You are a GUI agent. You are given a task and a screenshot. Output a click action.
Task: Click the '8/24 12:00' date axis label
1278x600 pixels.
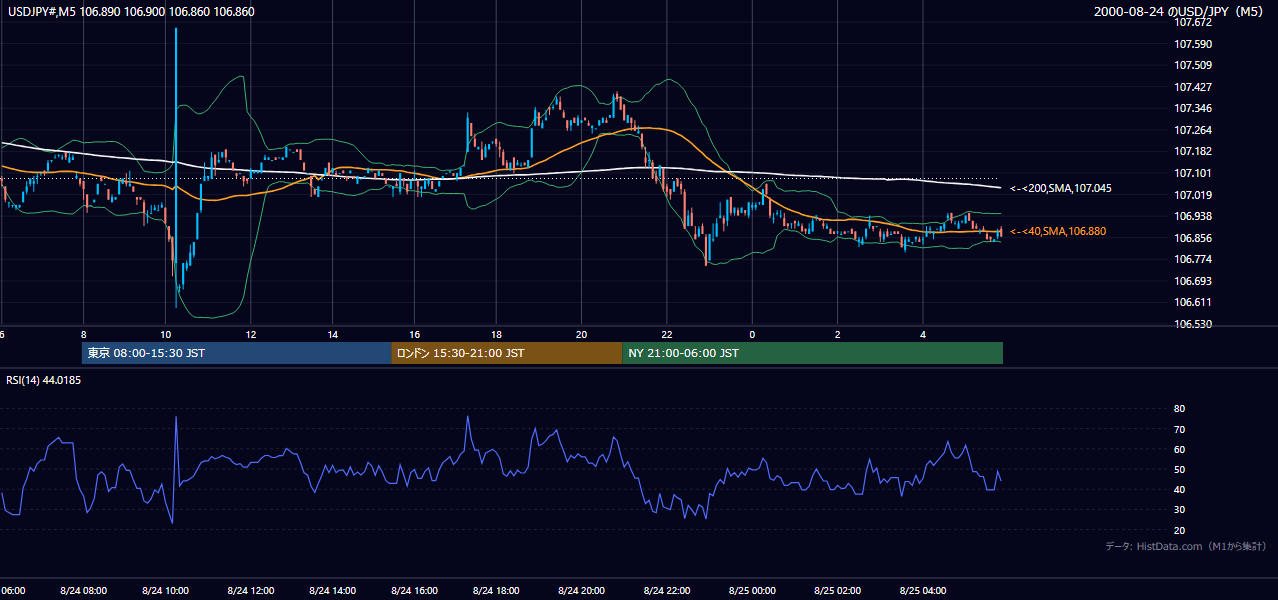tap(250, 590)
